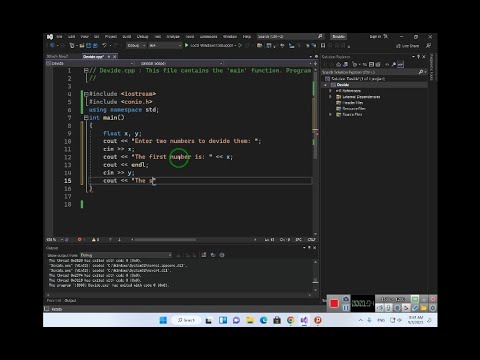This screenshot has width=480, height=360.
Task: Open the x64 platform dropdown
Action: [165, 45]
